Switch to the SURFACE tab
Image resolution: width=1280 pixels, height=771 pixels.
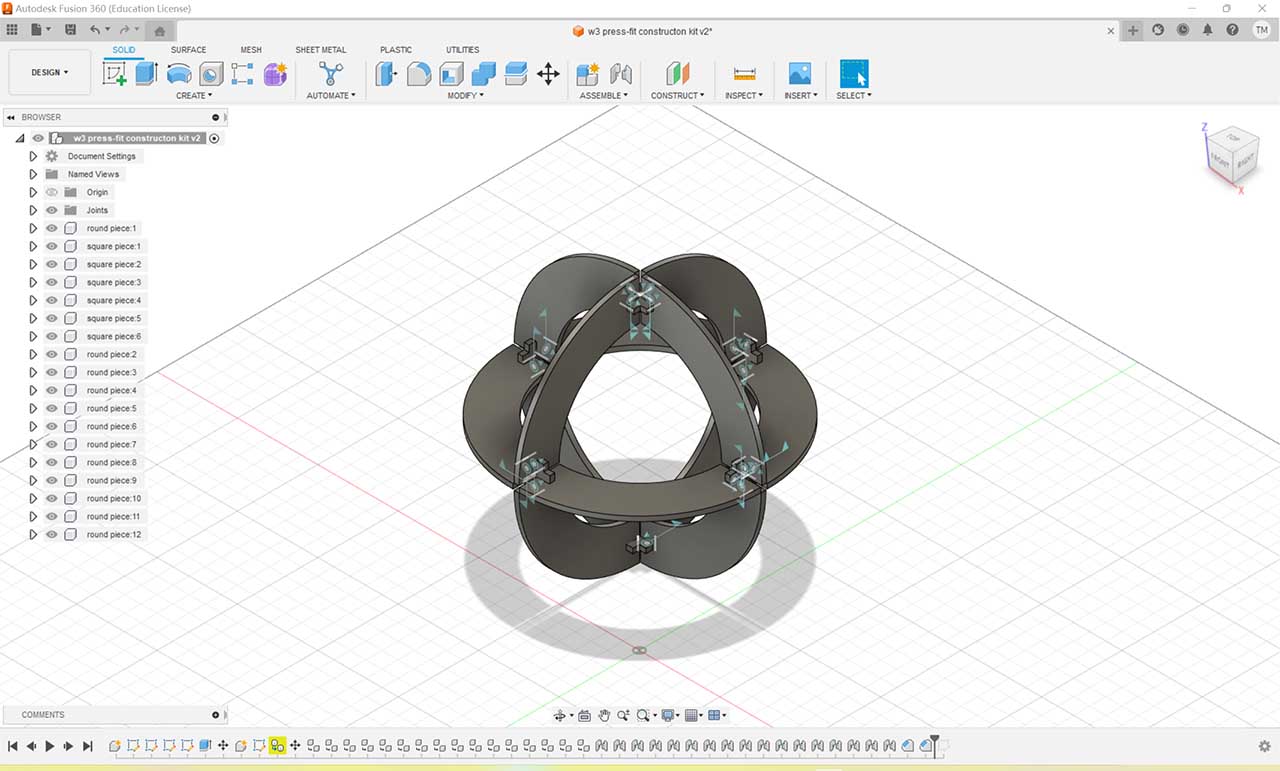(x=188, y=50)
